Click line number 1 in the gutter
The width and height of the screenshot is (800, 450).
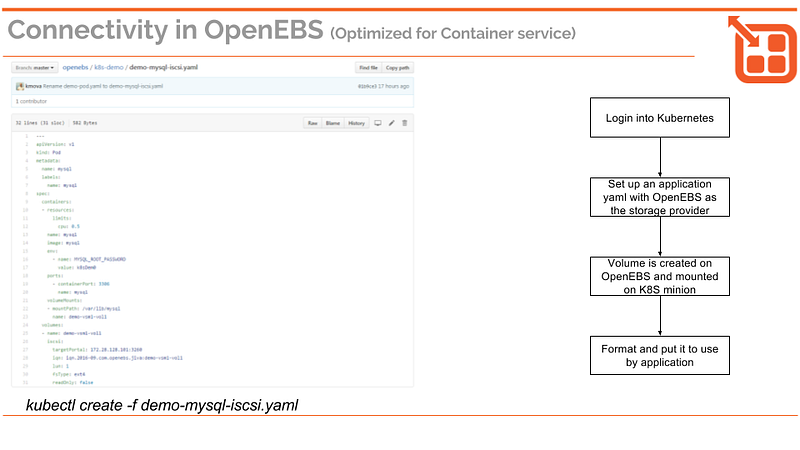[x=27, y=136]
